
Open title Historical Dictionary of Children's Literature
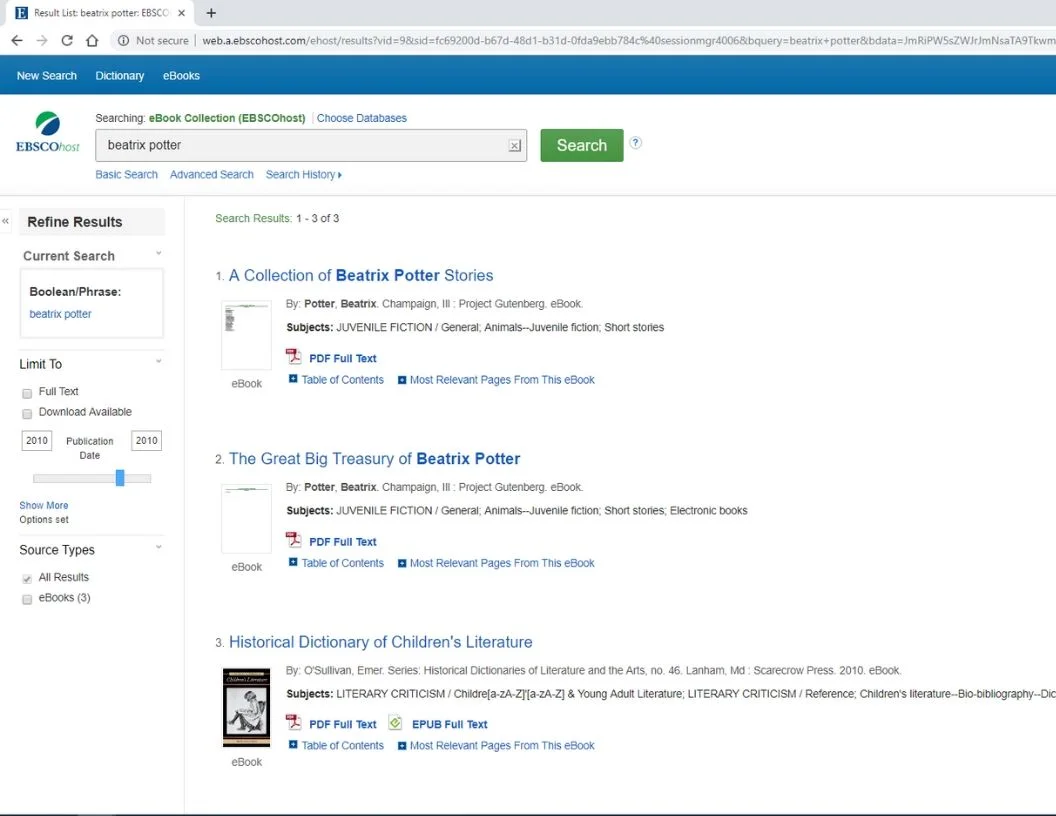tap(381, 642)
